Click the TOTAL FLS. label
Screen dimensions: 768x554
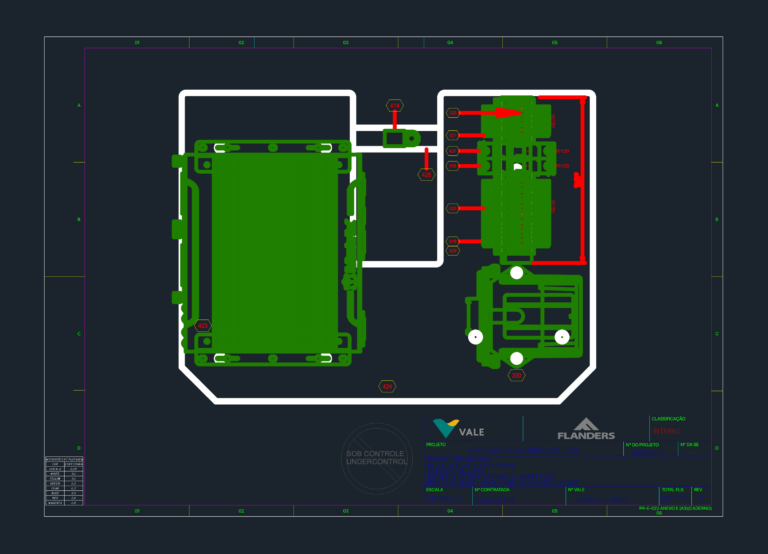tap(672, 490)
